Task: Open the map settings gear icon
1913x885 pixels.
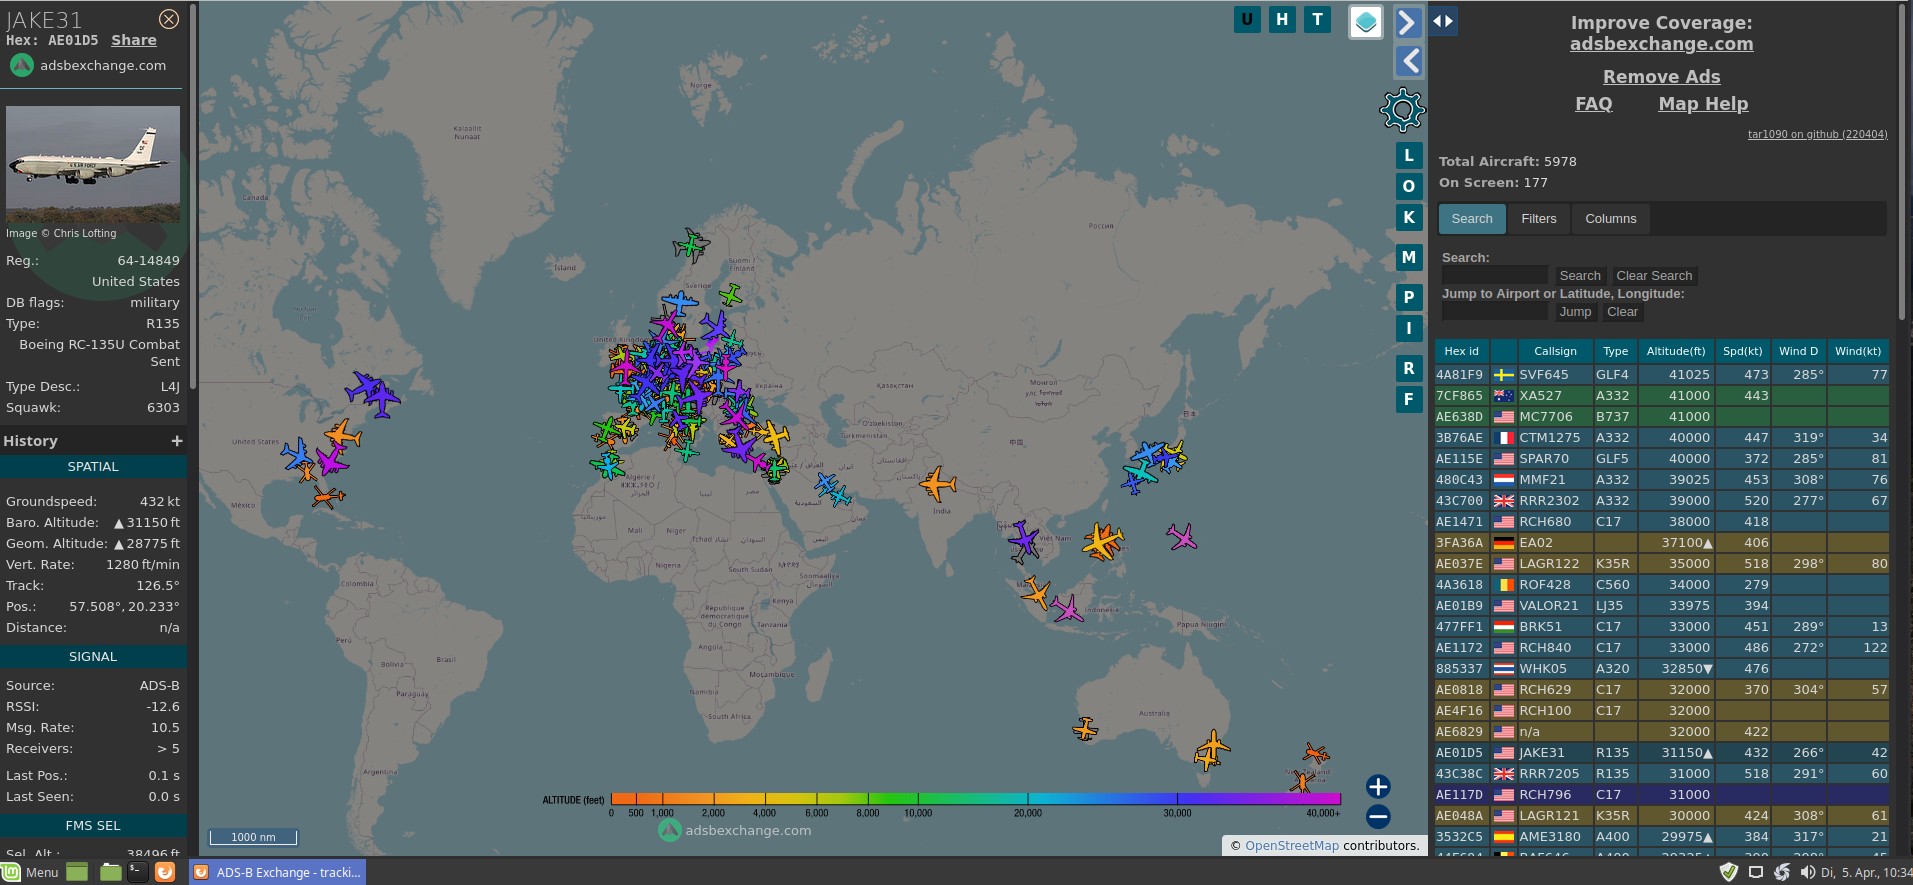Action: coord(1401,110)
